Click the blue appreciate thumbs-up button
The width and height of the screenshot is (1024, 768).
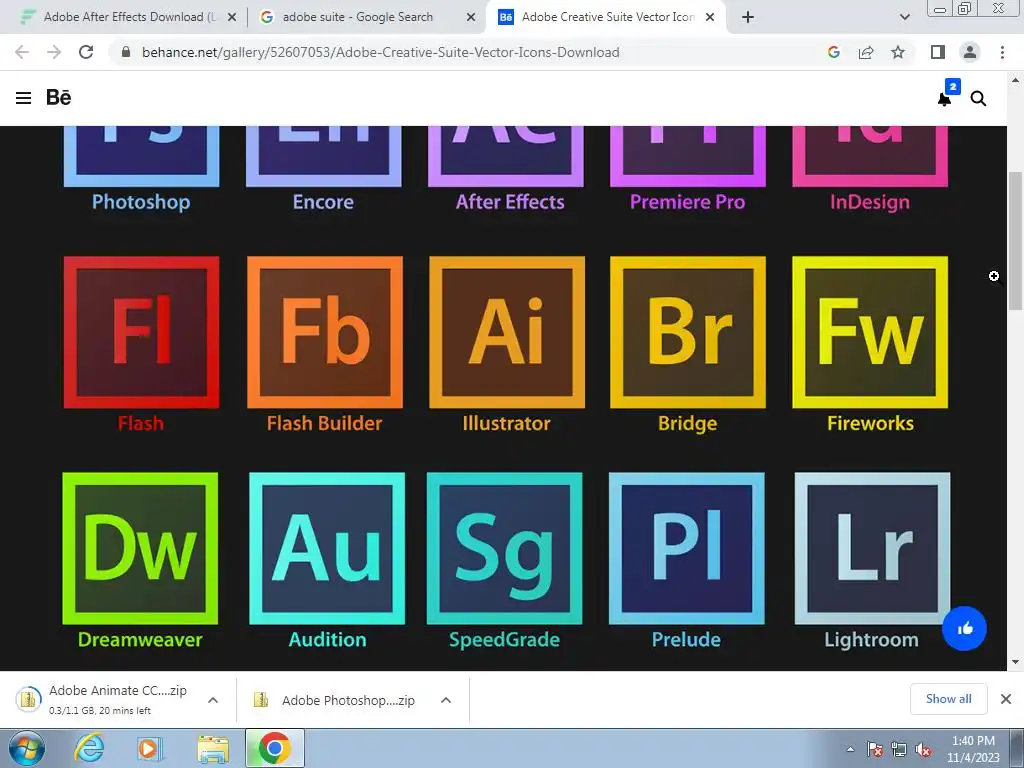click(965, 628)
